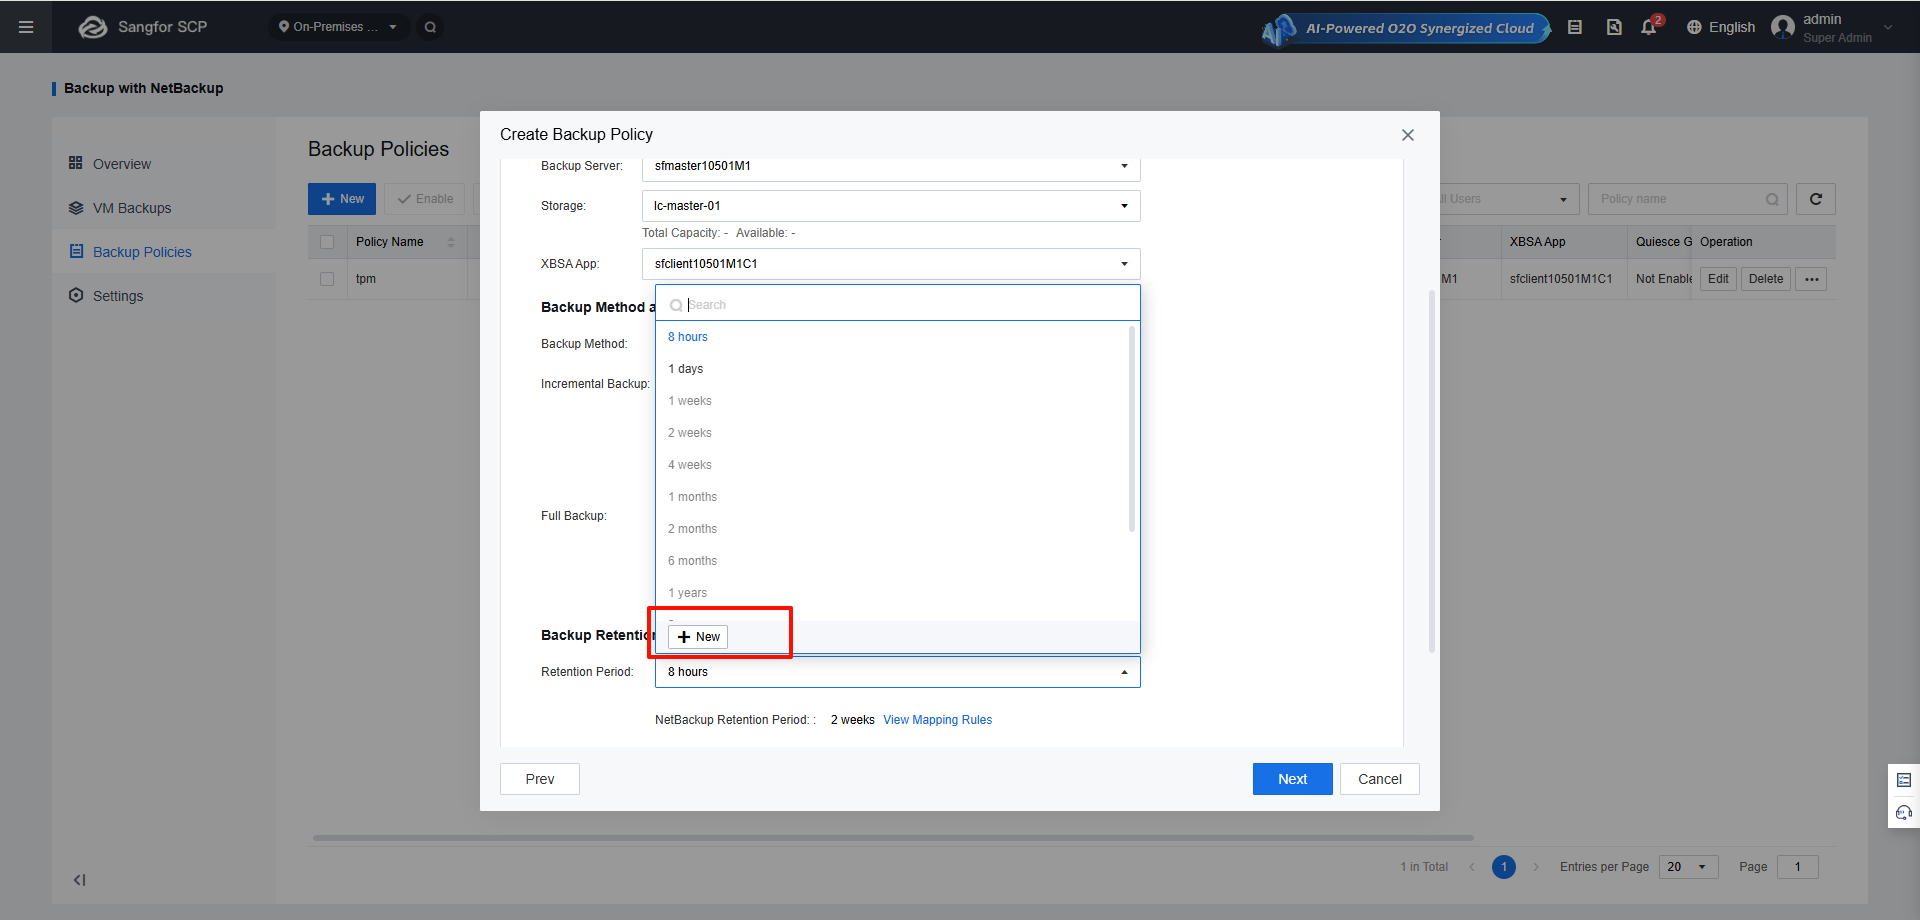Open the log search icon in header
The height and width of the screenshot is (920, 1920).
[x=1614, y=27]
